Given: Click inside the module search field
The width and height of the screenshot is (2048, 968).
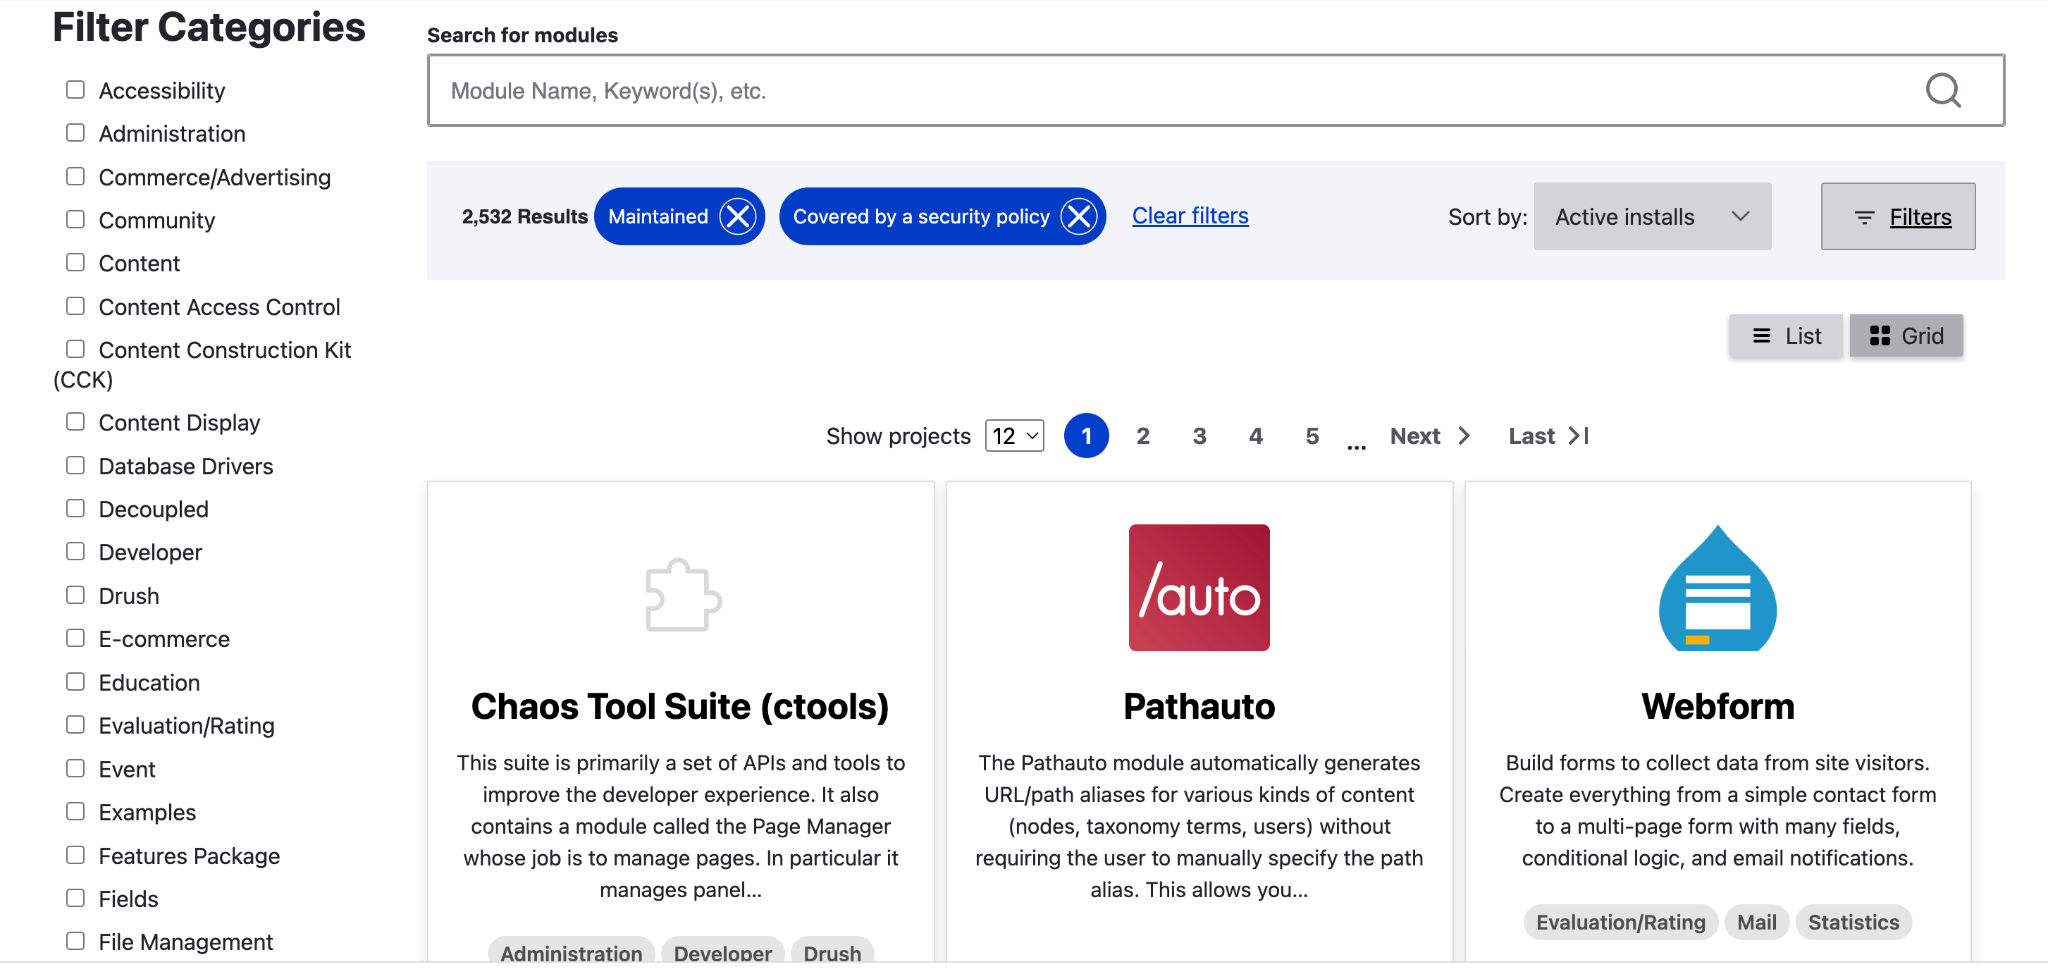Looking at the screenshot, I should 1000,90.
